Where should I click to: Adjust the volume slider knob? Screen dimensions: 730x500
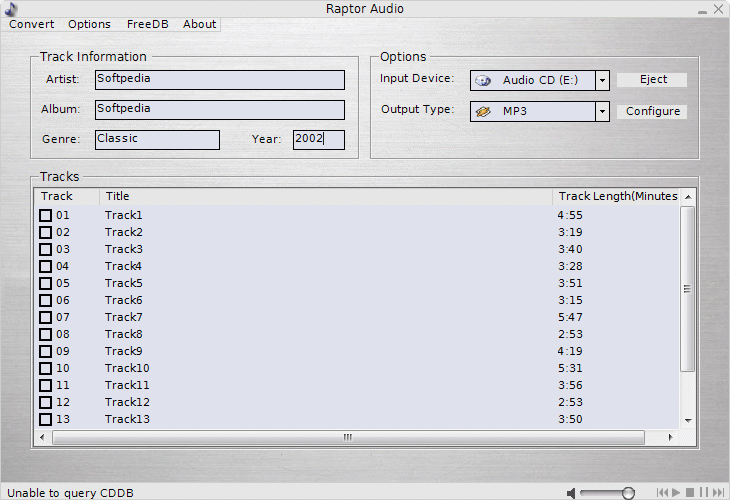[628, 493]
